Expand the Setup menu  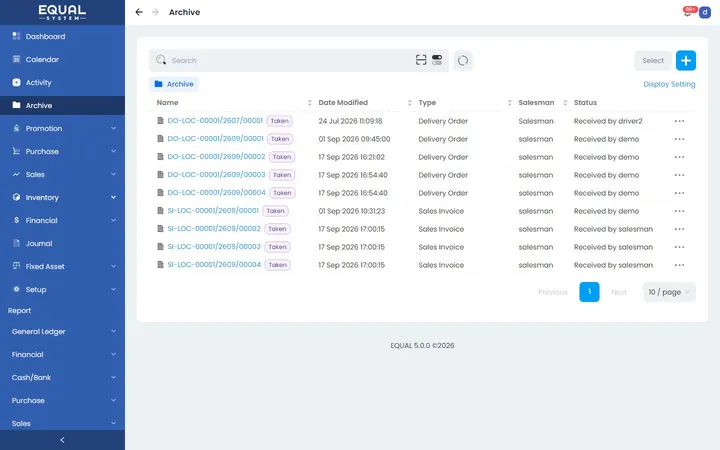pos(62,289)
